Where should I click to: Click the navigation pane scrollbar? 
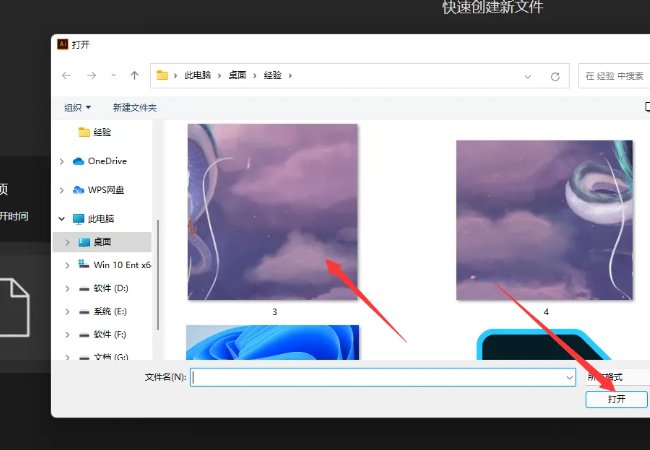point(158,275)
